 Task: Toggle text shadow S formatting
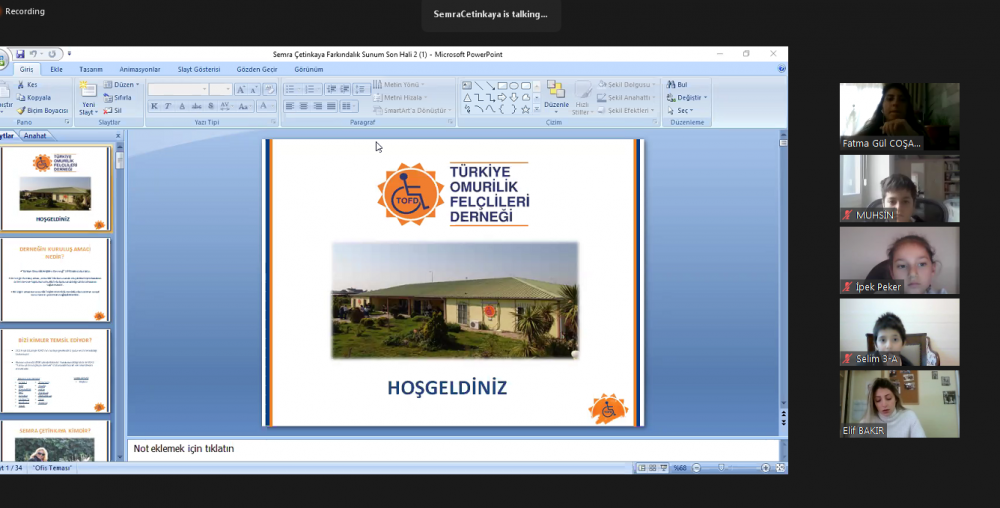tap(210, 106)
